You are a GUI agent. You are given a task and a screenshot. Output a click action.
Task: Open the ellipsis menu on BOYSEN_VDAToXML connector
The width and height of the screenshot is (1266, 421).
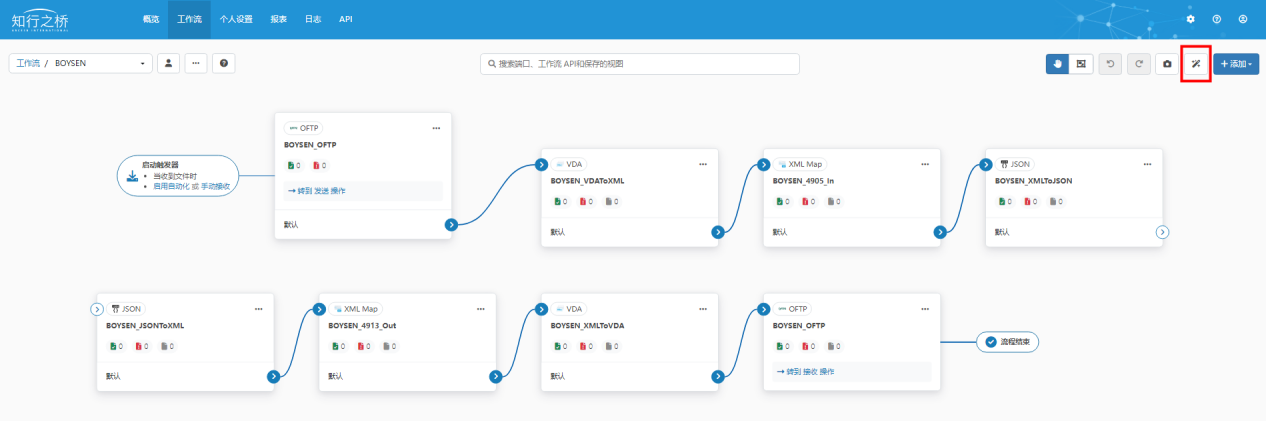click(x=702, y=164)
